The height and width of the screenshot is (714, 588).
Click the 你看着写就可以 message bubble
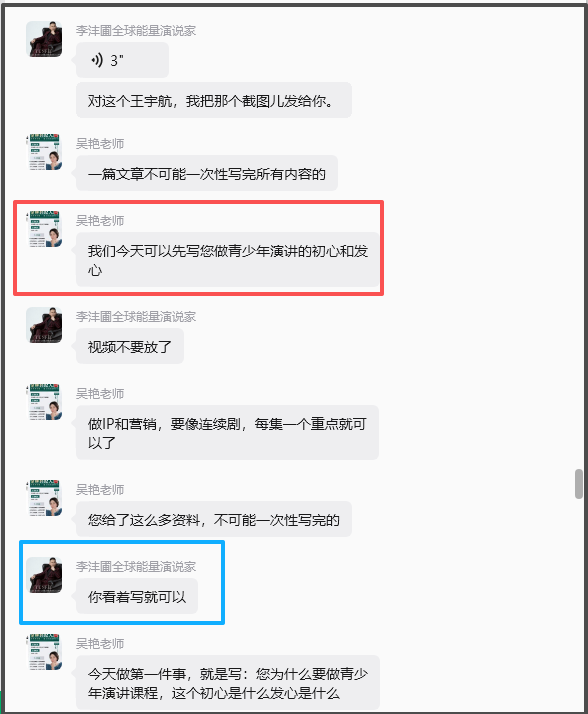pyautogui.click(x=137, y=596)
